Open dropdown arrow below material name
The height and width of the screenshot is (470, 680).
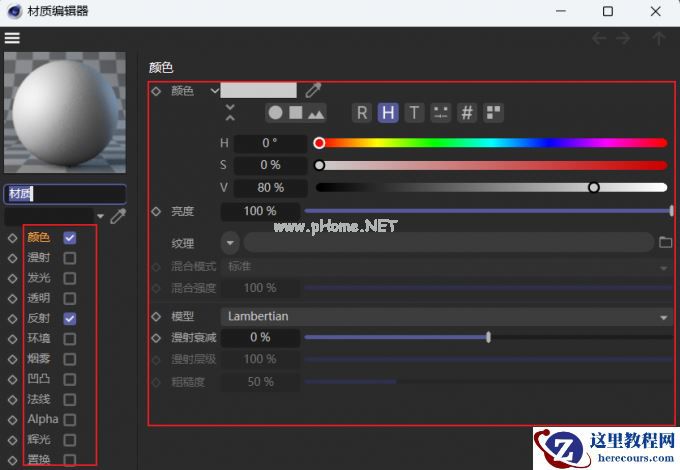click(x=101, y=216)
